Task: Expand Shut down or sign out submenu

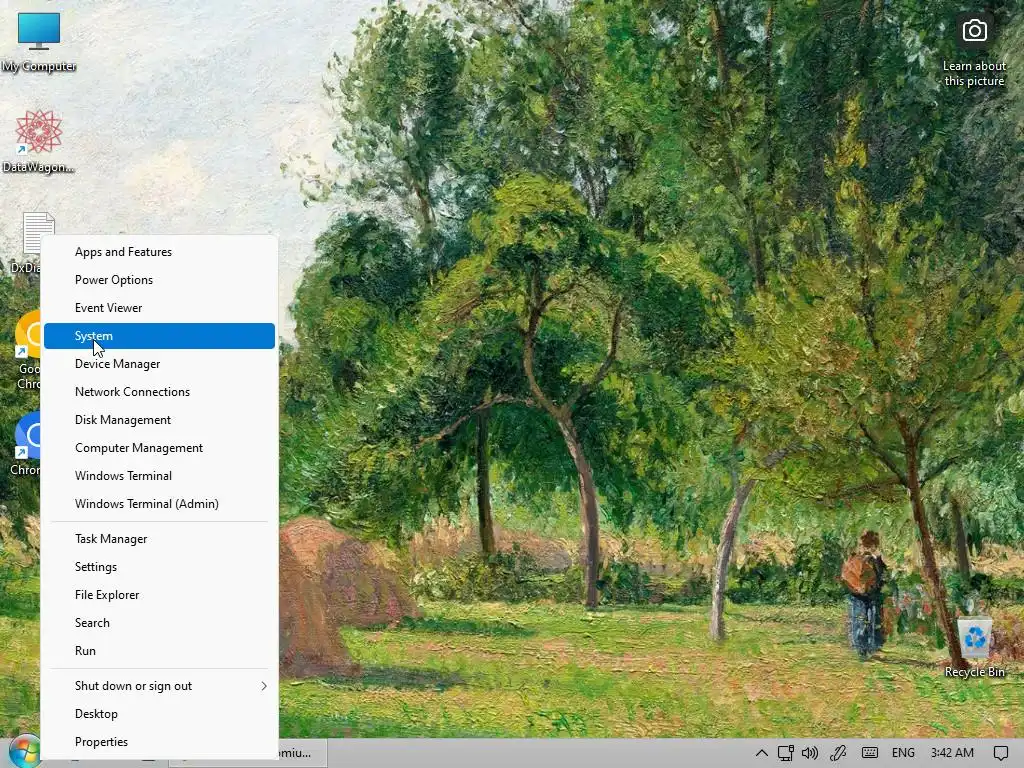Action: click(x=159, y=686)
